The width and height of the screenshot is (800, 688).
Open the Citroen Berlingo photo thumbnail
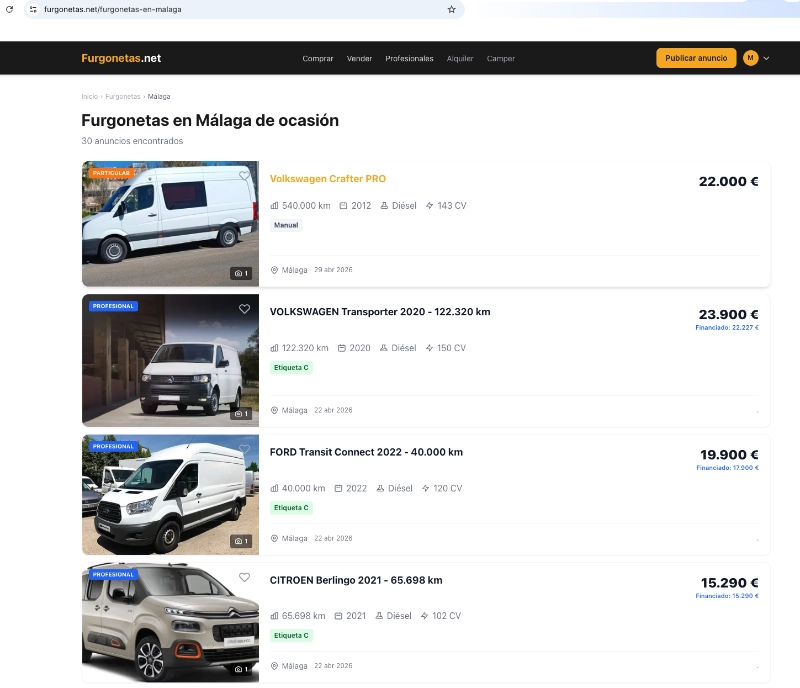(170, 623)
